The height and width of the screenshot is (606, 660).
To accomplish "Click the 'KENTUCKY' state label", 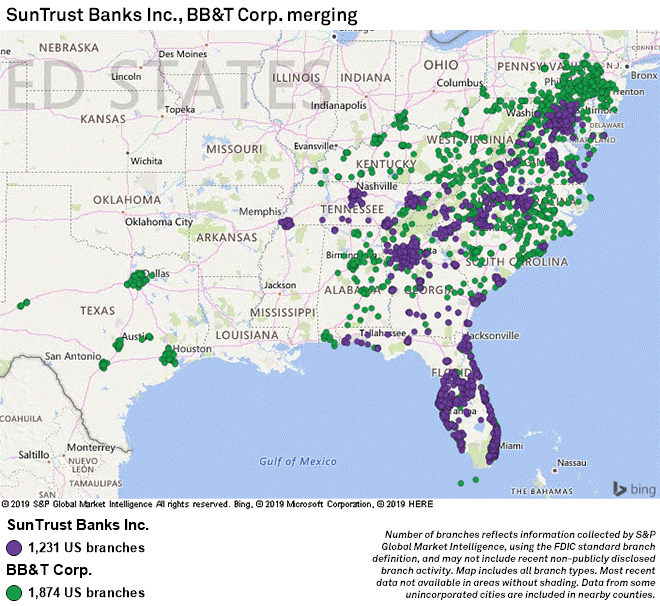I will [x=386, y=164].
